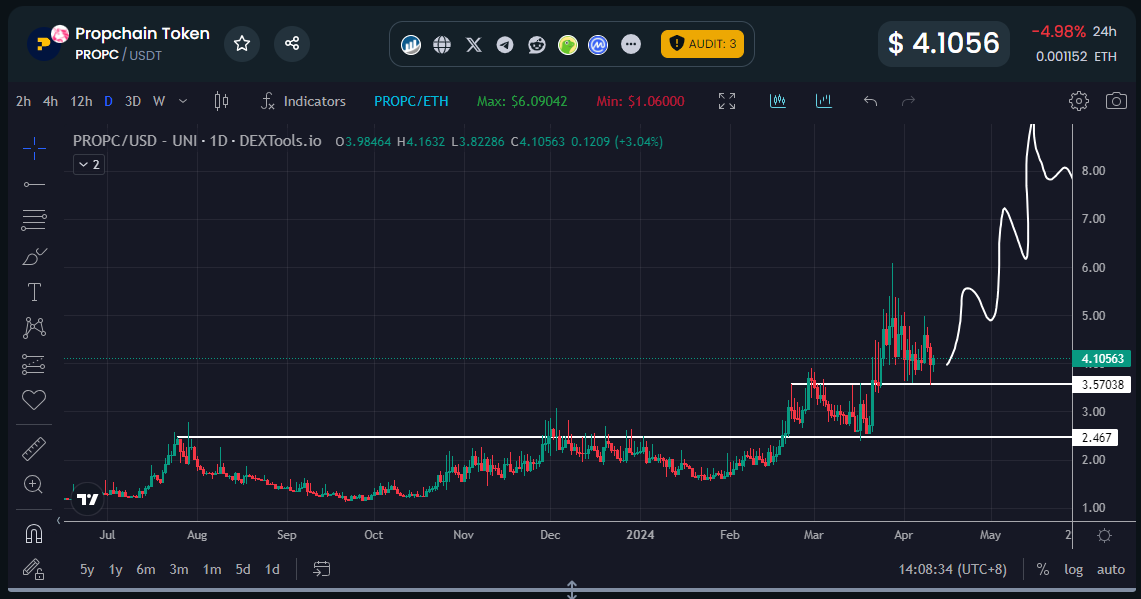Select the Fibonacci retracement lines tool

click(34, 220)
